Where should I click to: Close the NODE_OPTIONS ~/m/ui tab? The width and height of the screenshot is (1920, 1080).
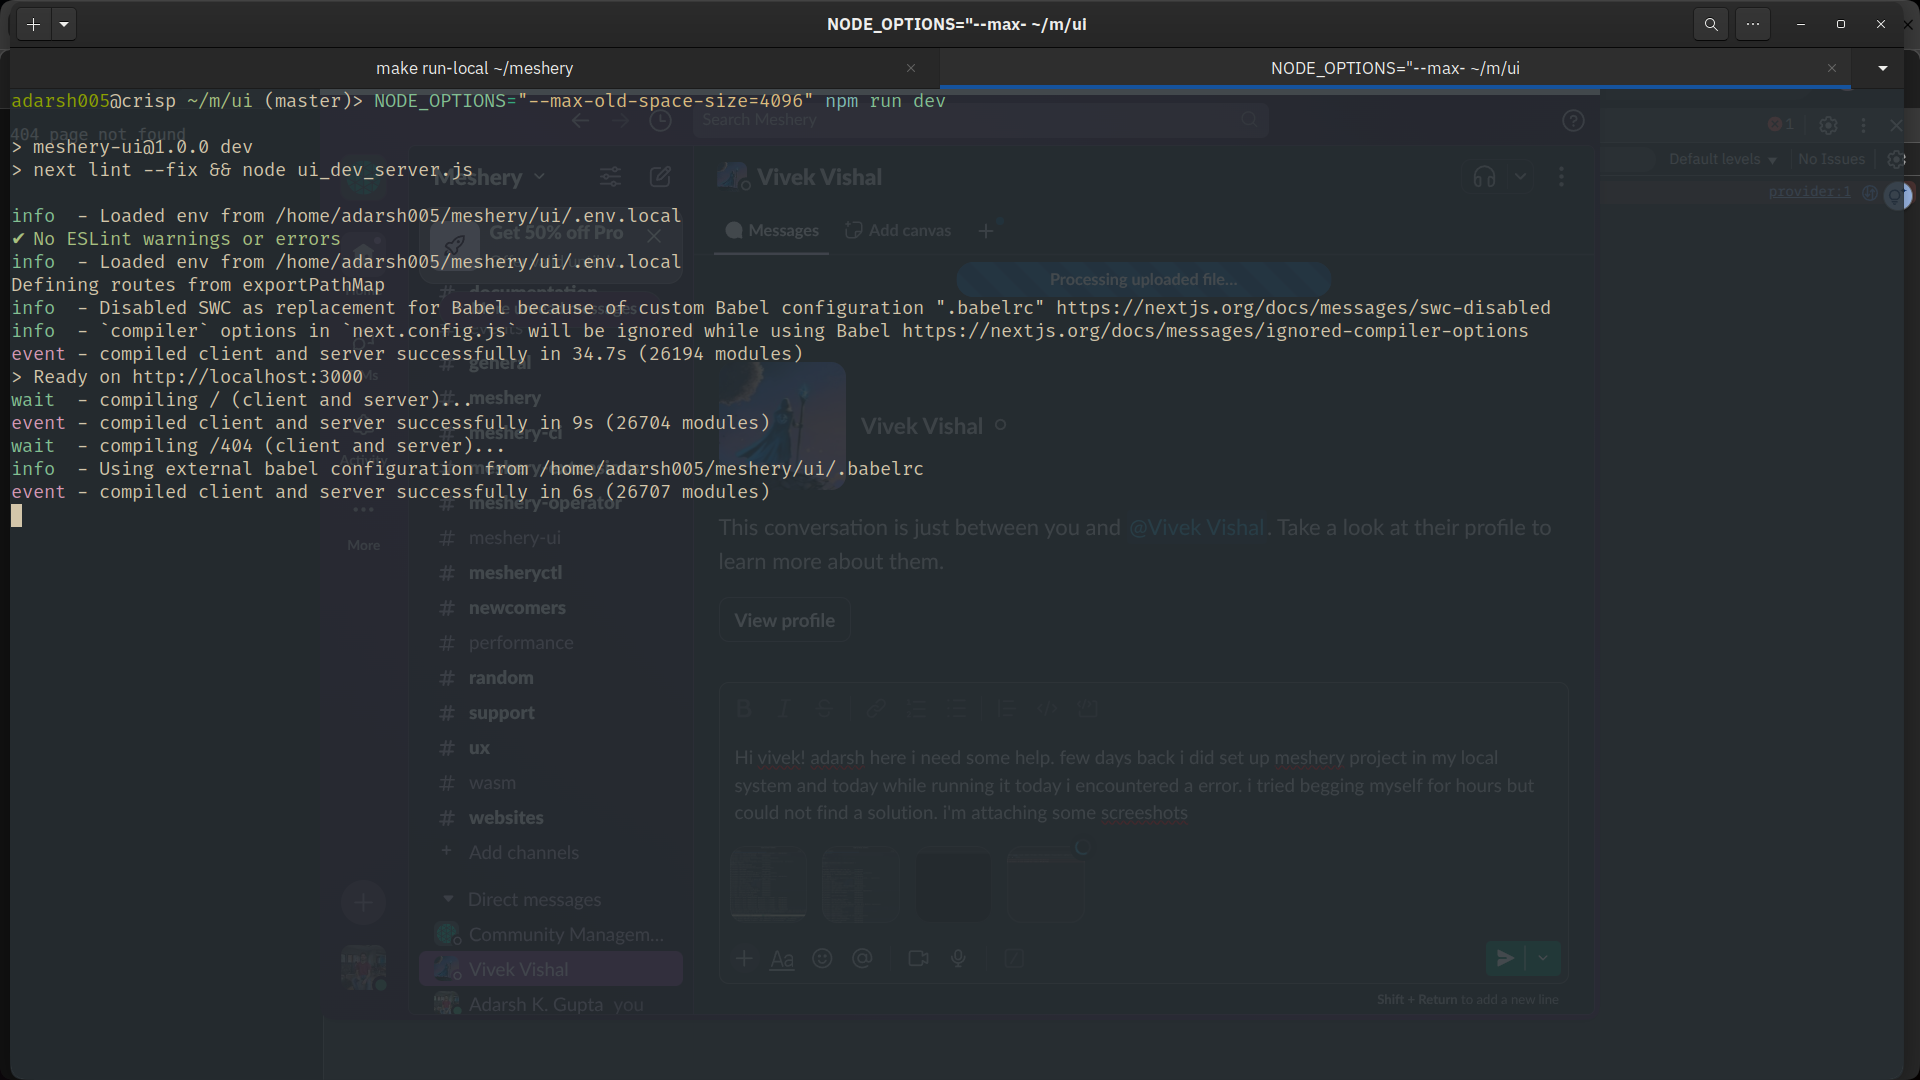[x=1832, y=68]
